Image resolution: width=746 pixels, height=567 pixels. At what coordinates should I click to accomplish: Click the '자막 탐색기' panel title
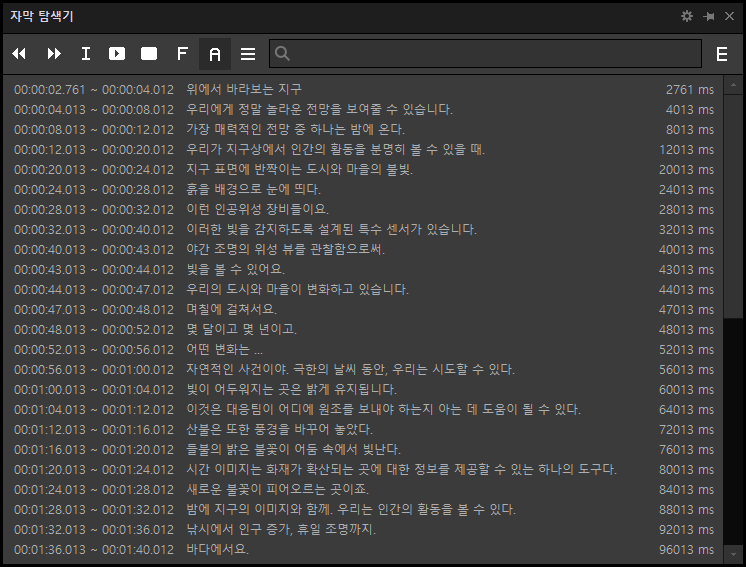click(42, 16)
